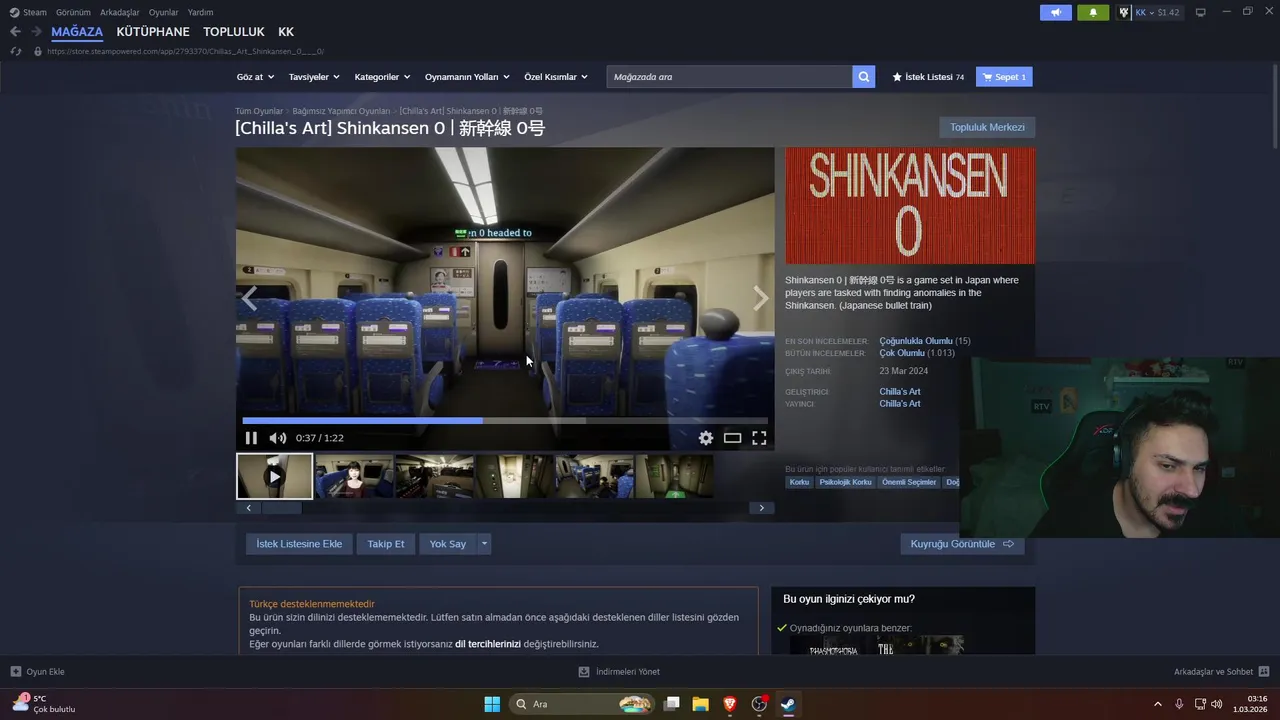1280x720 pixels.
Task: Open Steam from the taskbar
Action: pos(789,704)
